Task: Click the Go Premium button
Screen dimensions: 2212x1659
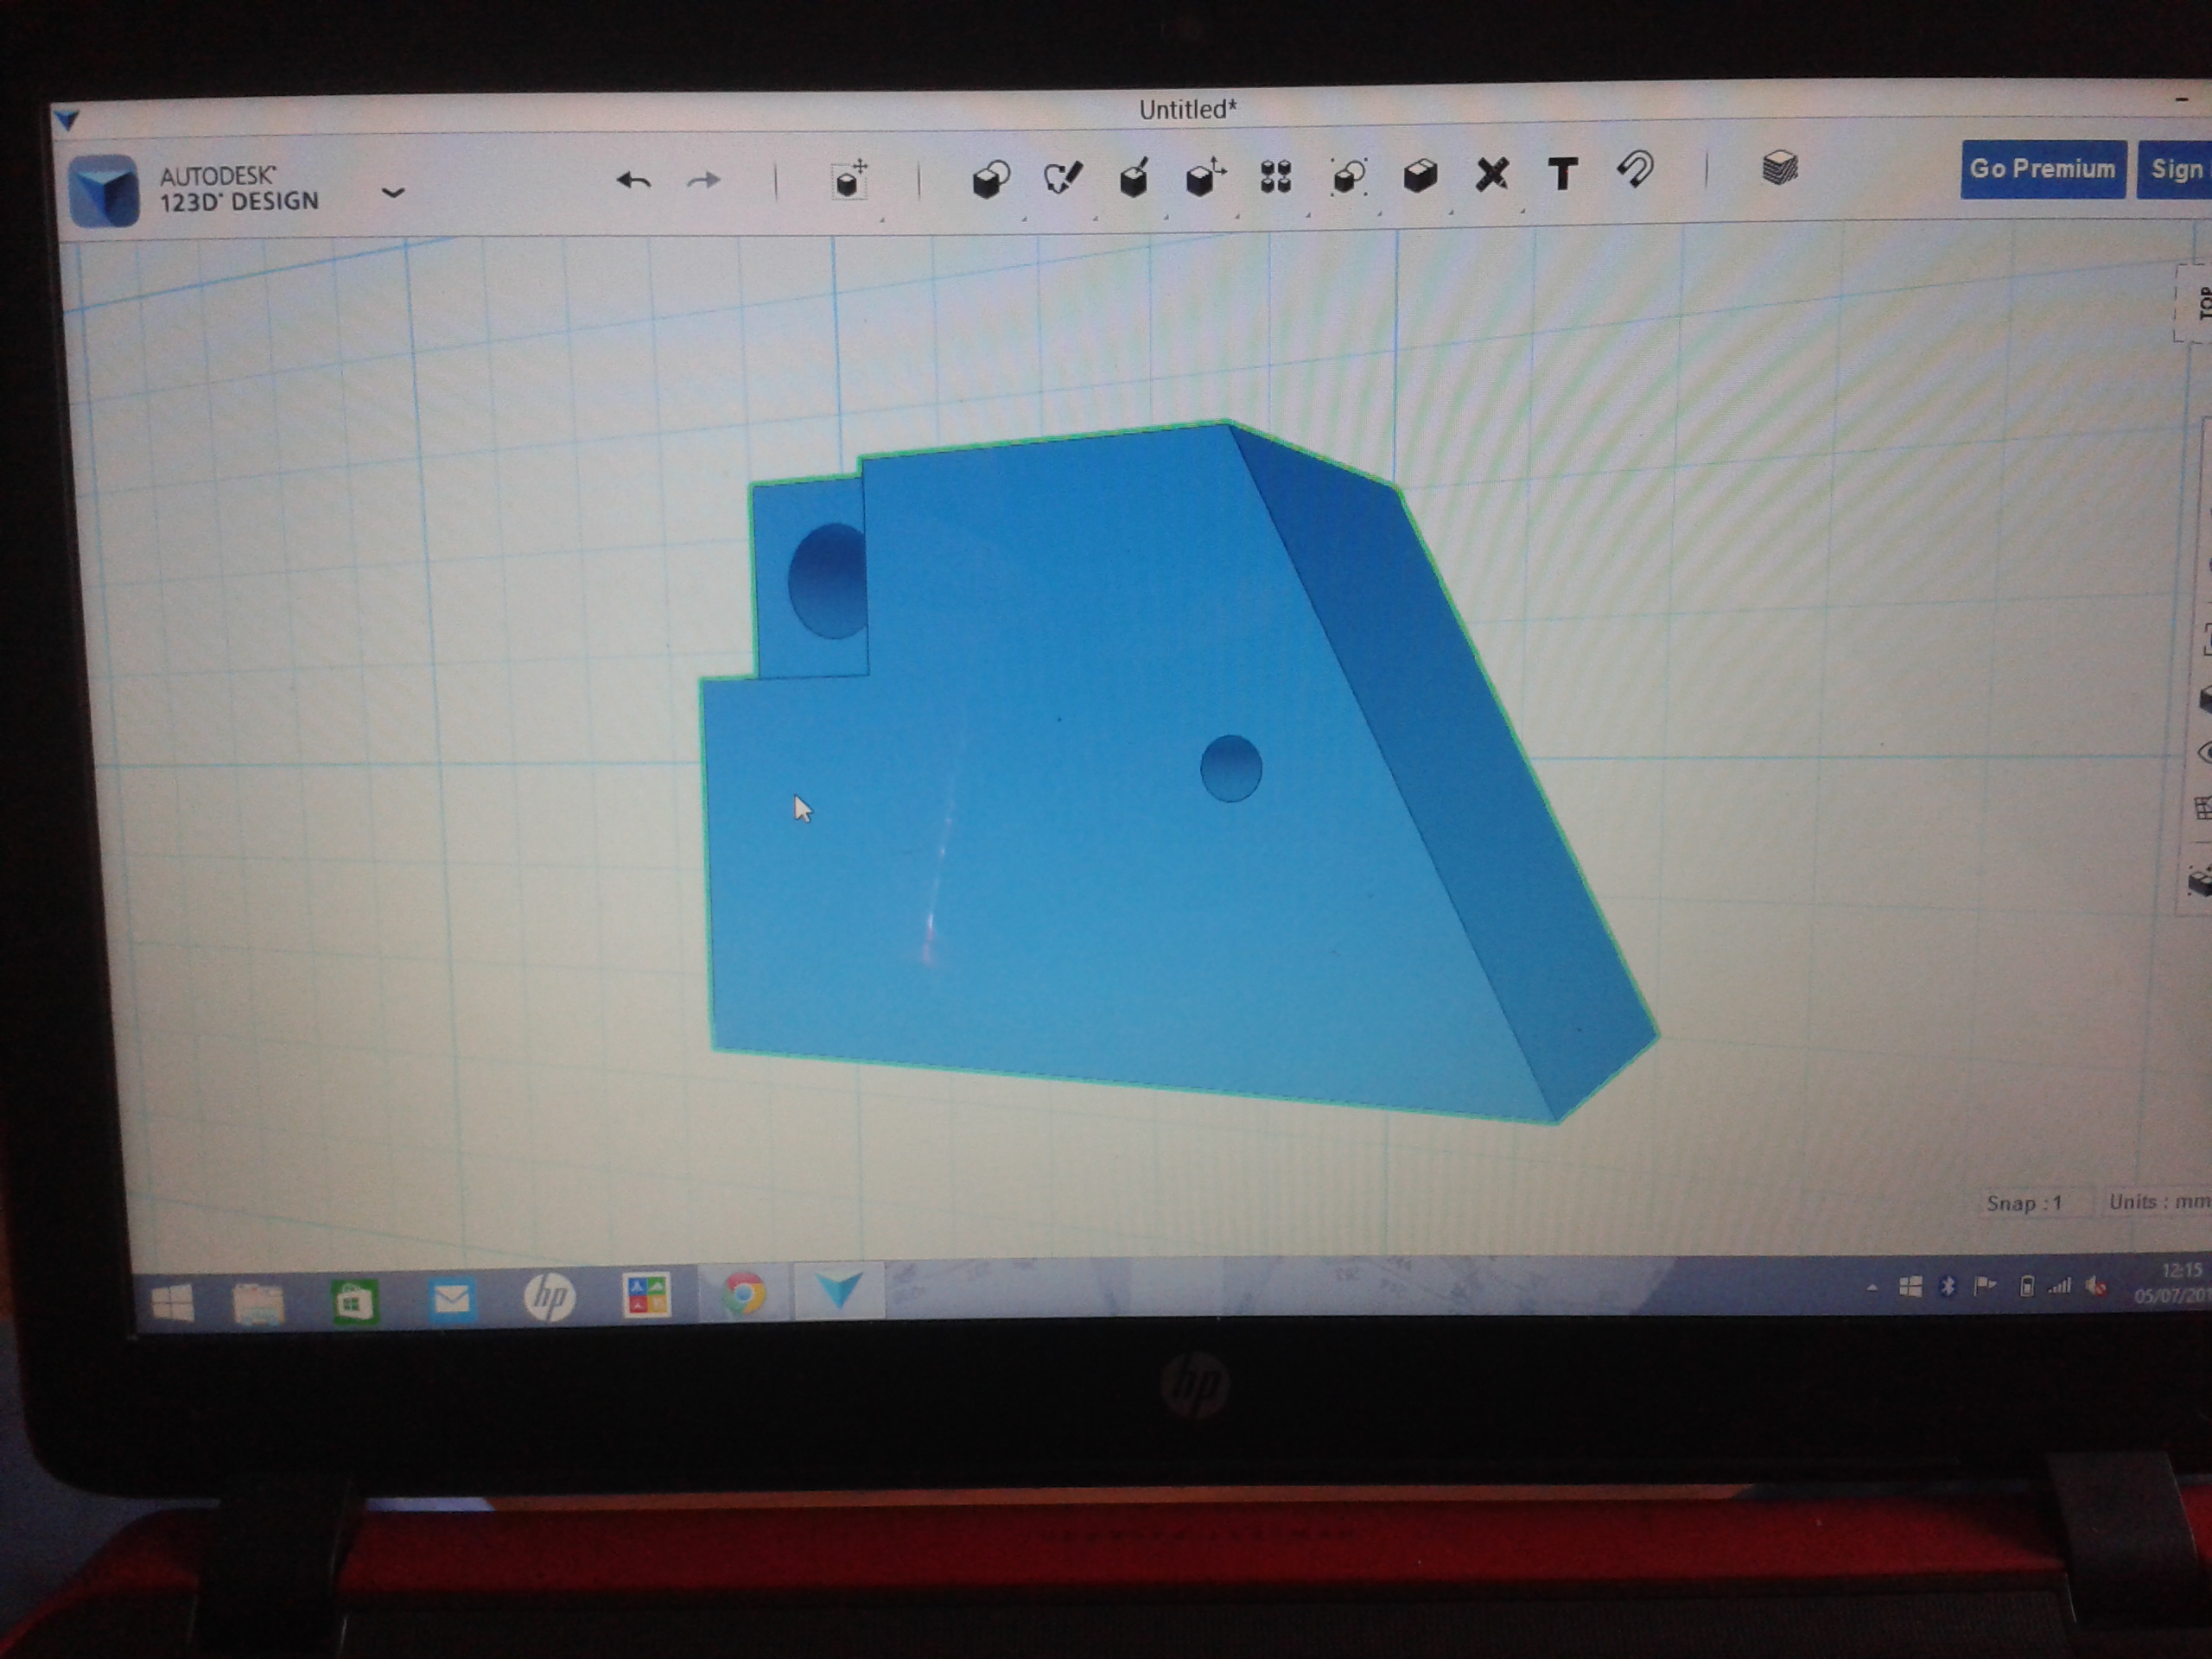Action: point(2042,169)
